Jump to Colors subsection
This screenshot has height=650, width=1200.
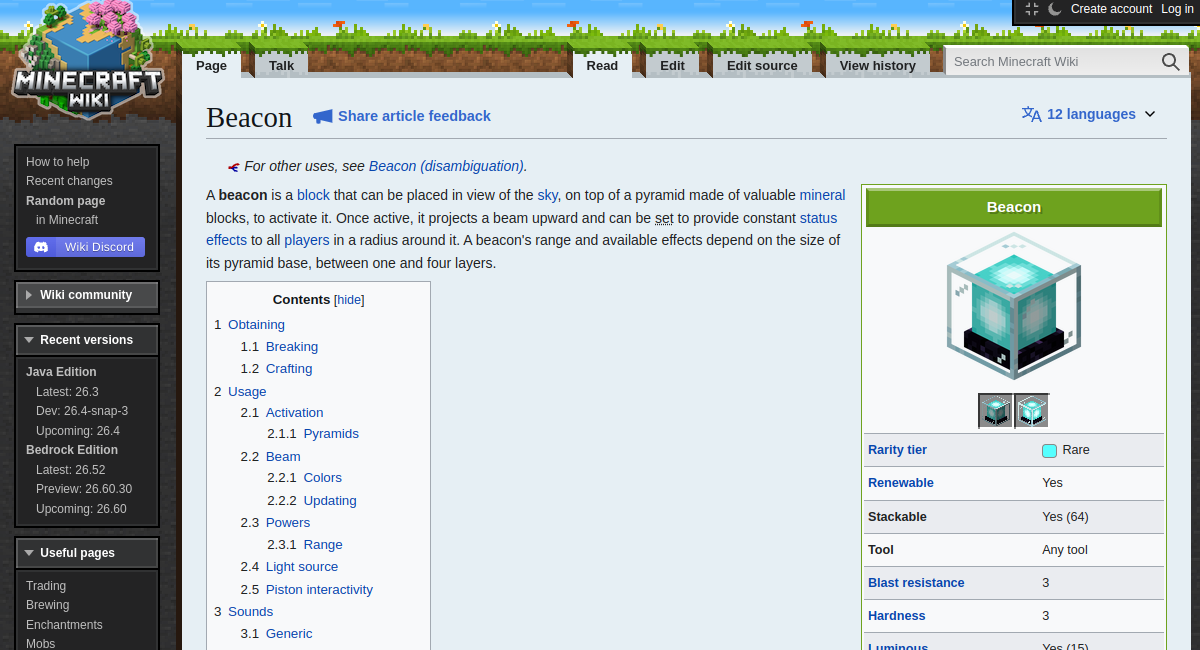coord(323,478)
